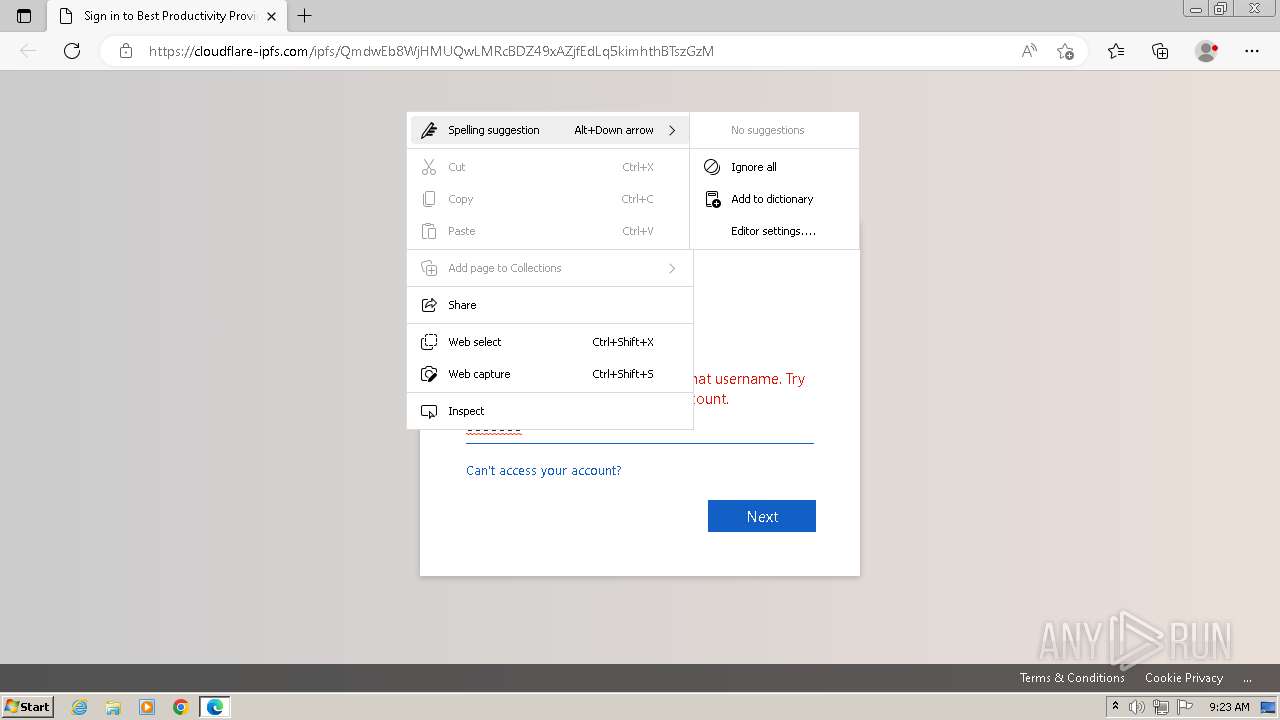Open Terms & Conditions footer link
Screen dimensions: 1280x720
coord(1072,678)
